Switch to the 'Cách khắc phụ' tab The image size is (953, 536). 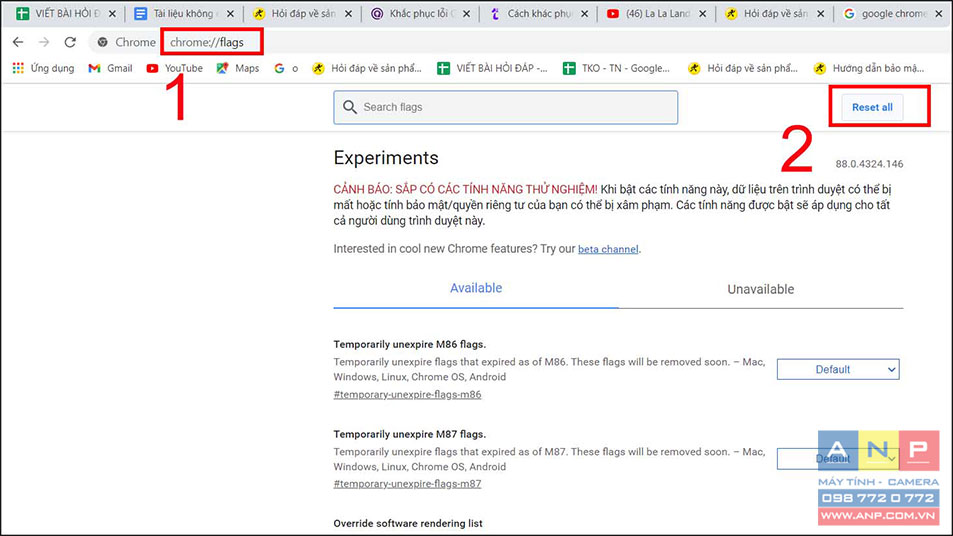click(538, 13)
